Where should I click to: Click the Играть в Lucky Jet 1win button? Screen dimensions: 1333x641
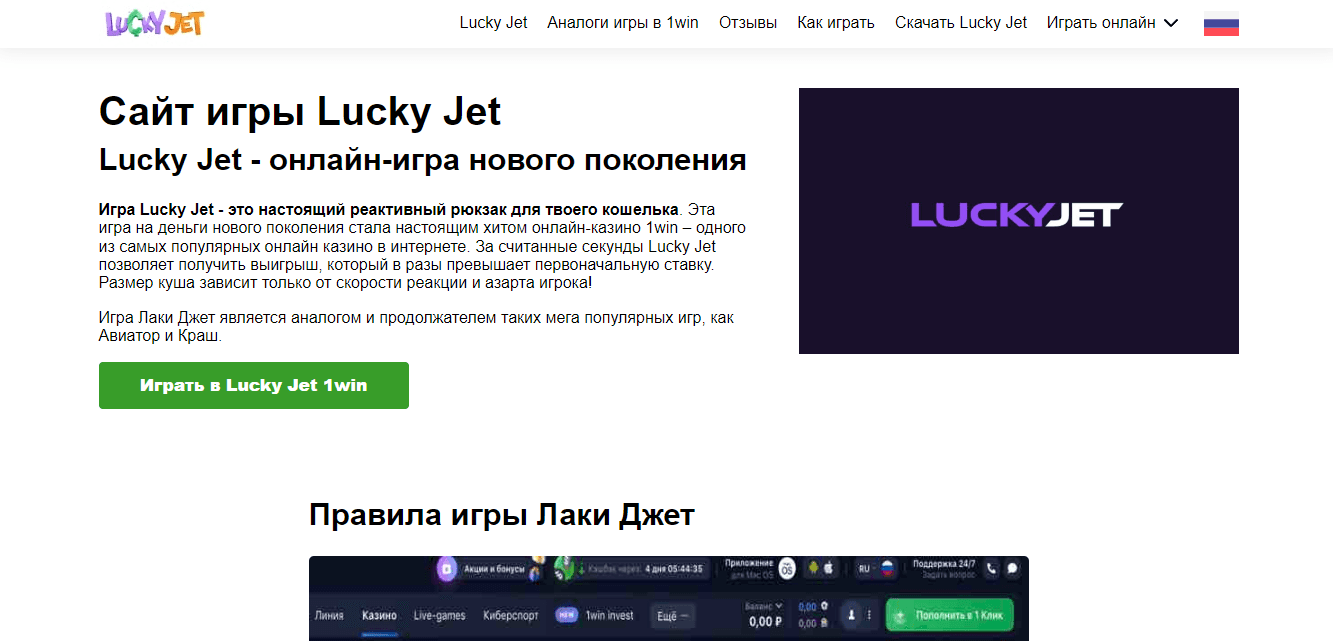point(253,385)
